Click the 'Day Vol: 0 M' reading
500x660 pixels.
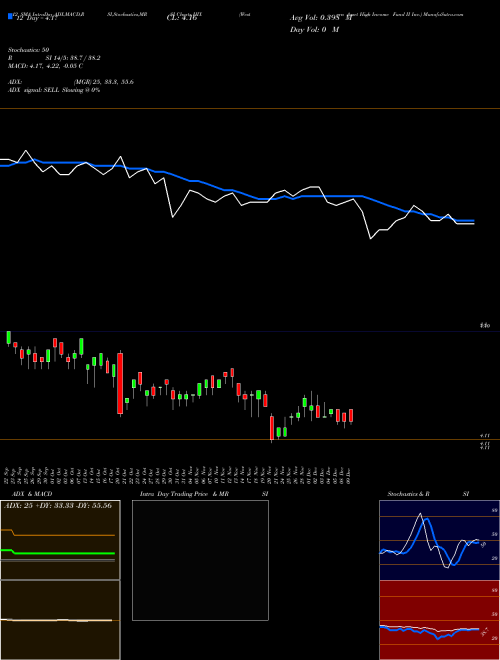point(314,30)
